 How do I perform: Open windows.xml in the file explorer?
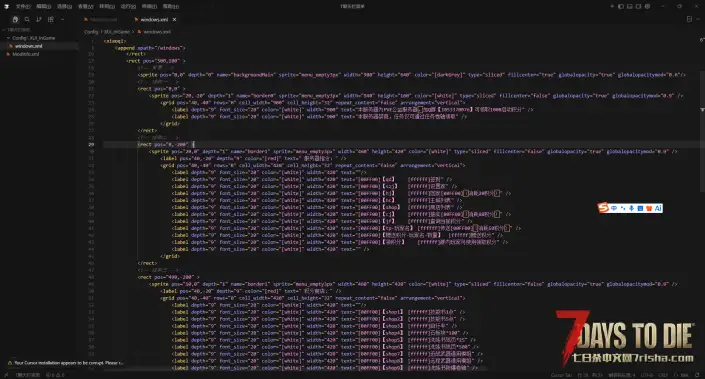point(28,46)
